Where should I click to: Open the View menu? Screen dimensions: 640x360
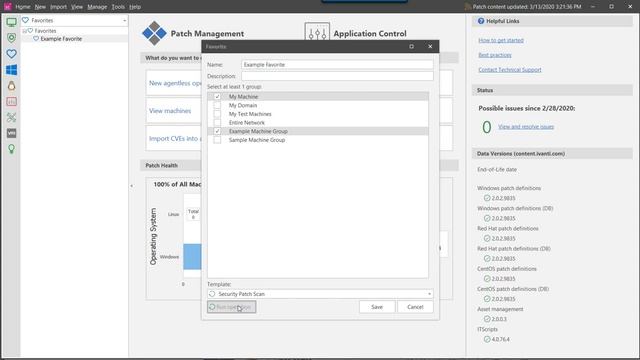[x=77, y=7]
